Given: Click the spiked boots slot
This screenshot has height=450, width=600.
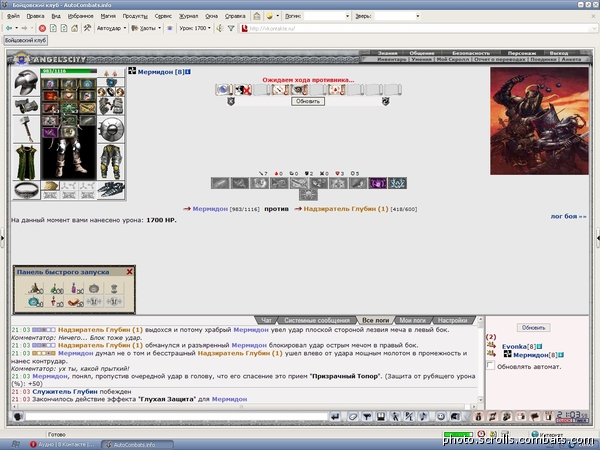Looking at the screenshot, I should point(111,190).
